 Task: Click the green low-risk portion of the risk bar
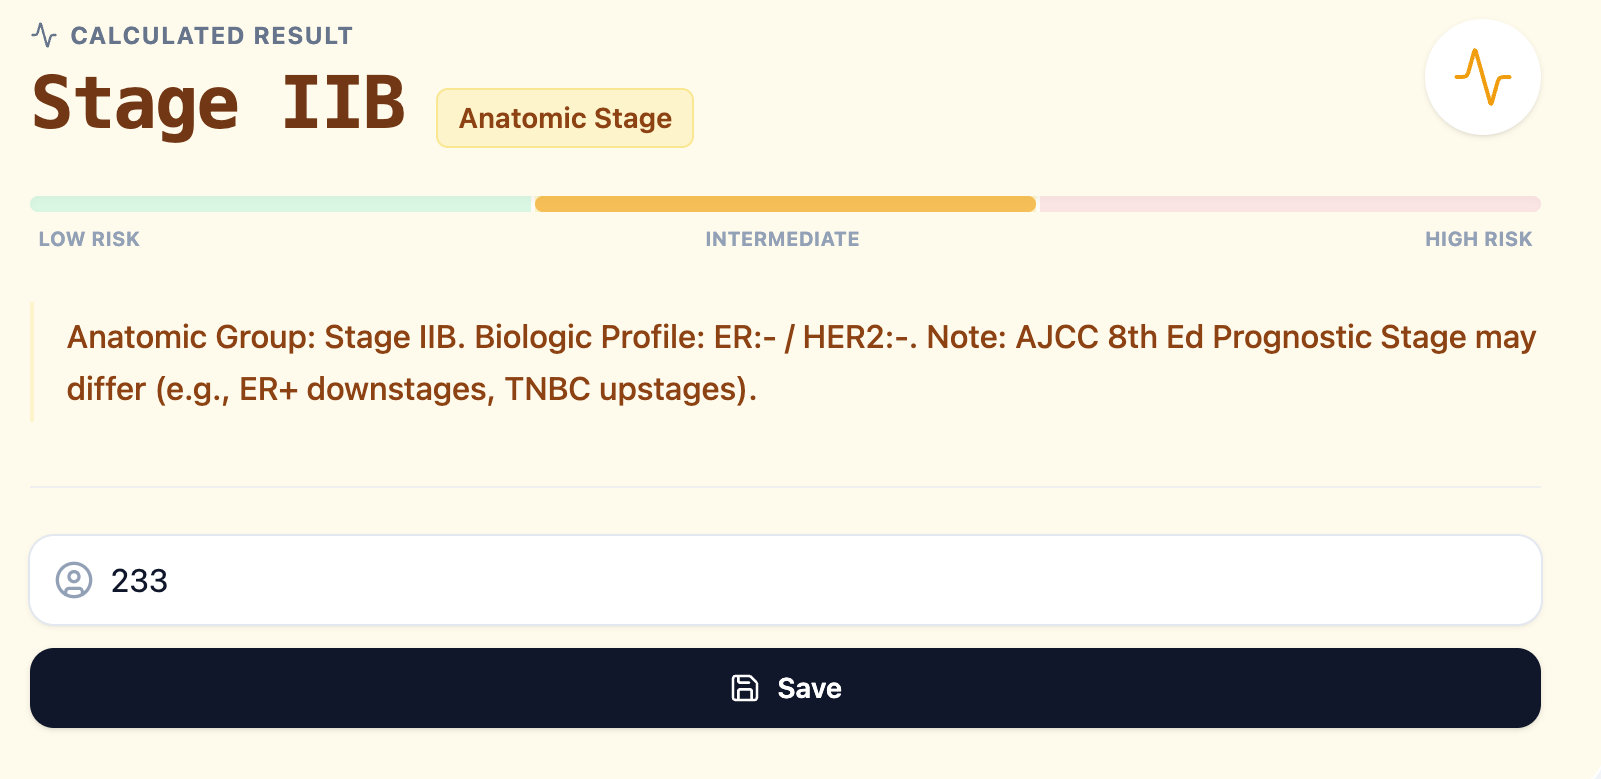tap(280, 203)
